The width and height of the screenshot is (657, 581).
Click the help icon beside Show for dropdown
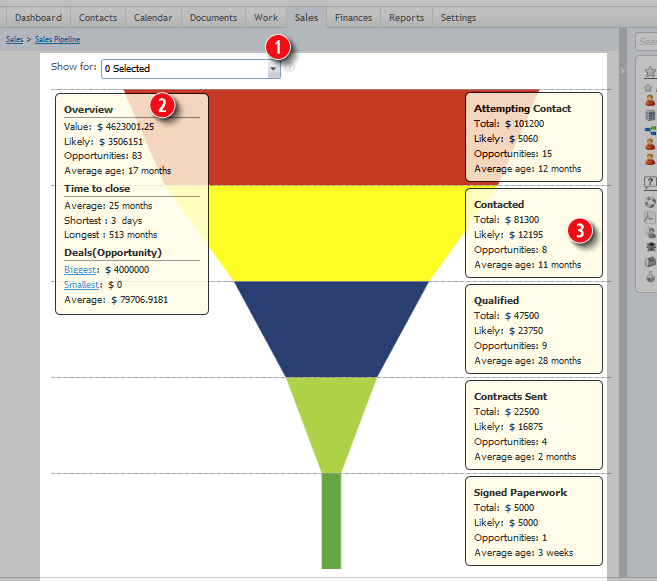tap(290, 68)
